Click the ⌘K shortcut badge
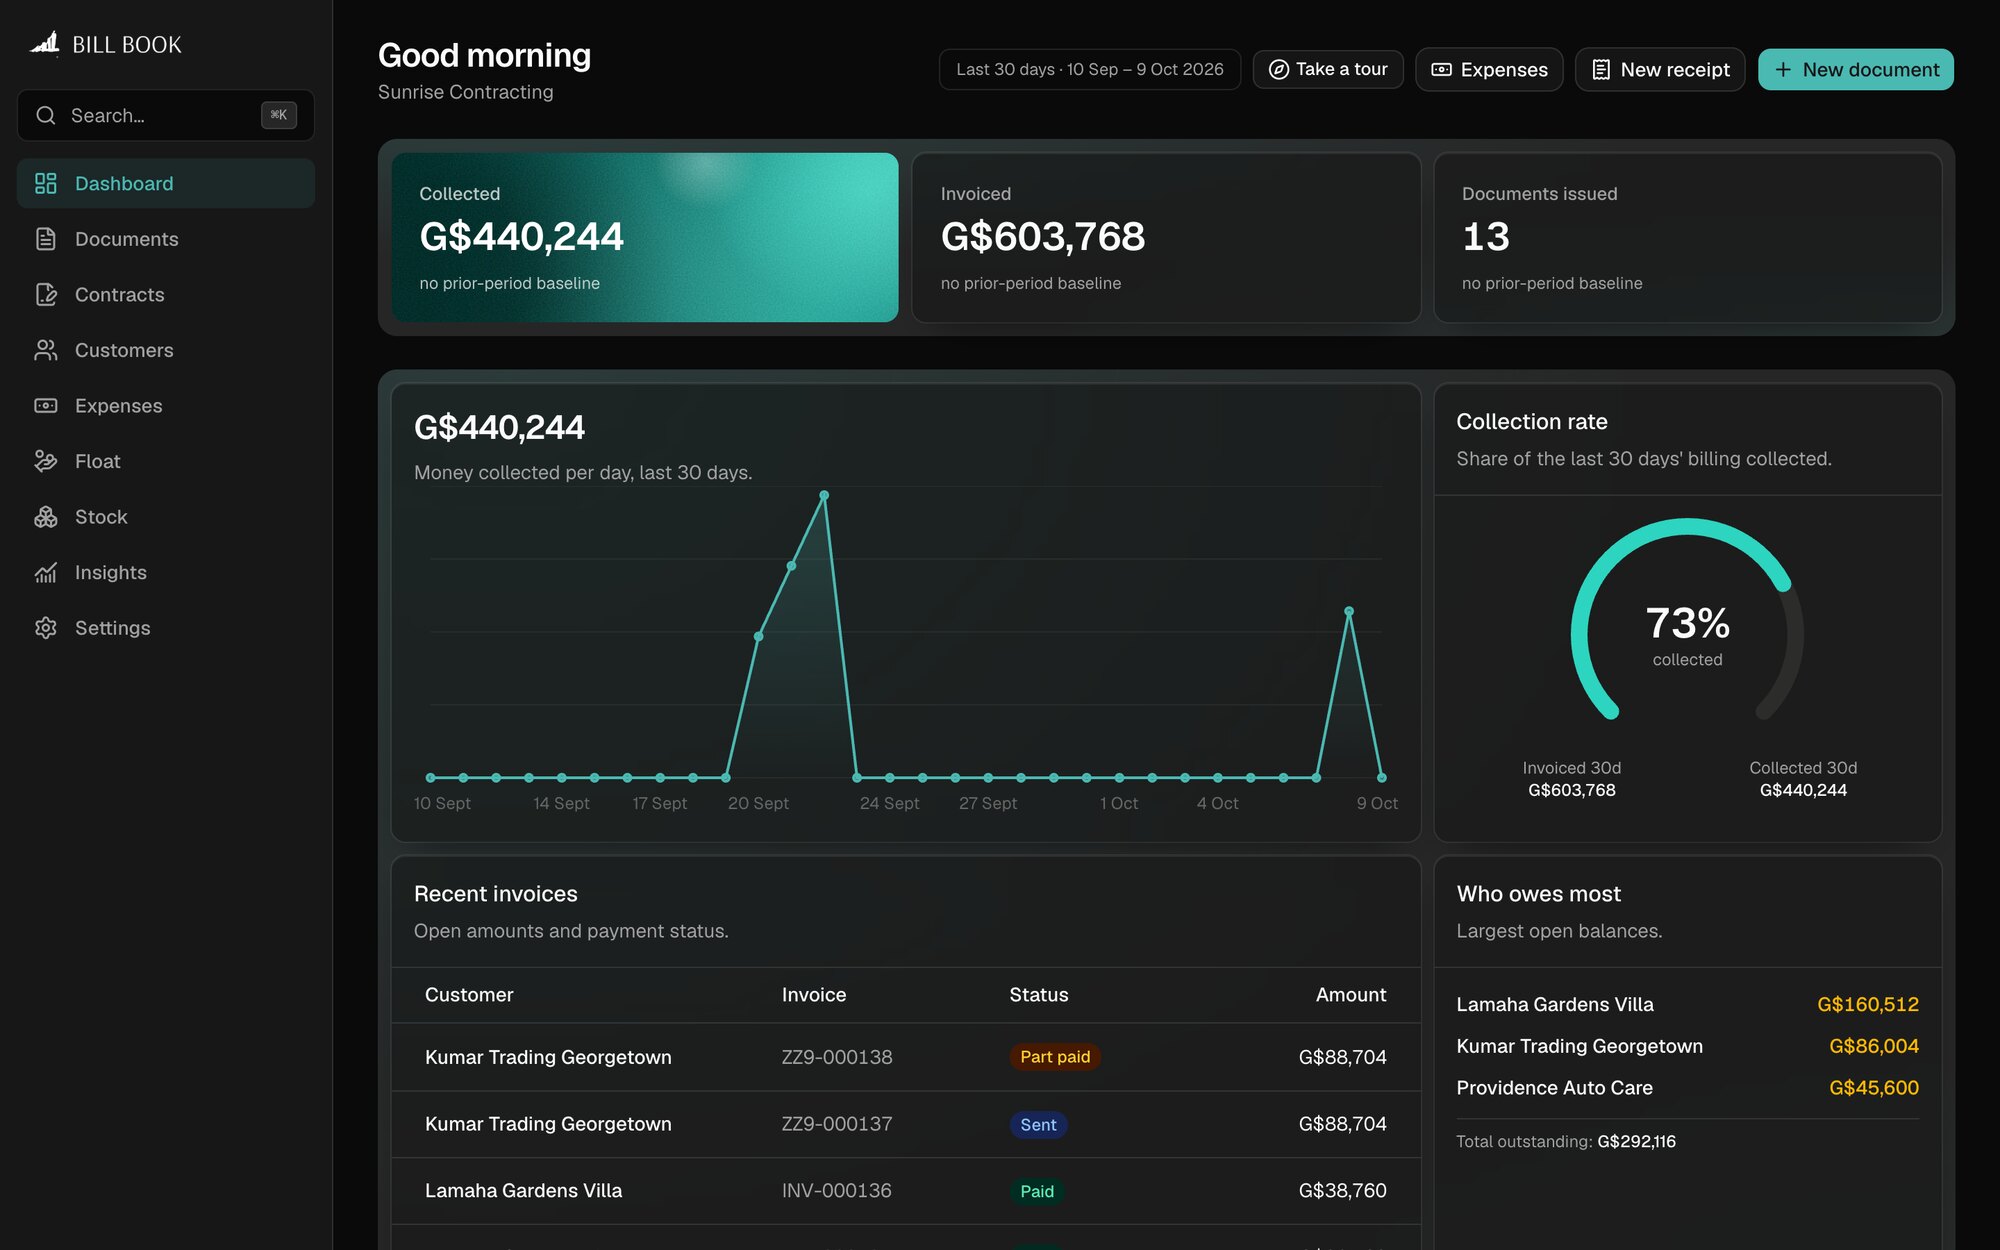 click(279, 115)
